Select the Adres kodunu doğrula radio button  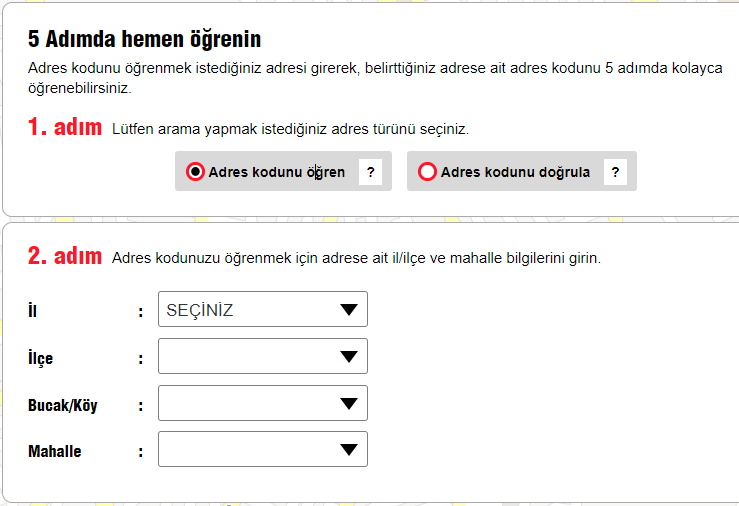point(428,172)
